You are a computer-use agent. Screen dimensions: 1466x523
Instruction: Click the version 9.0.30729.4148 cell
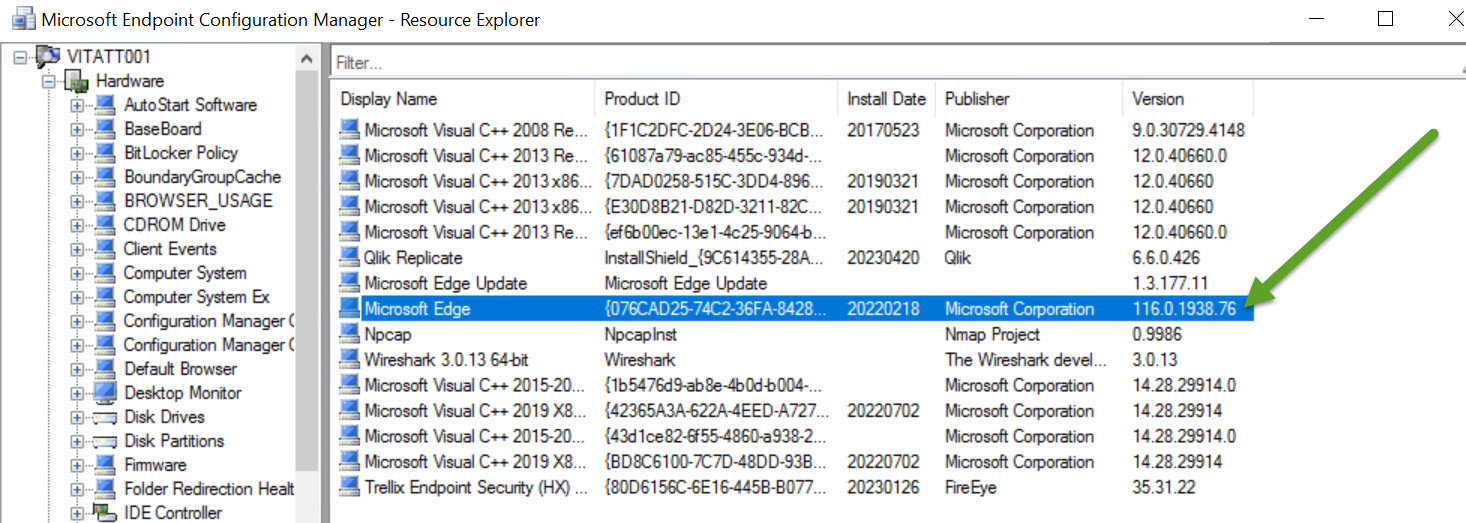click(x=1188, y=130)
